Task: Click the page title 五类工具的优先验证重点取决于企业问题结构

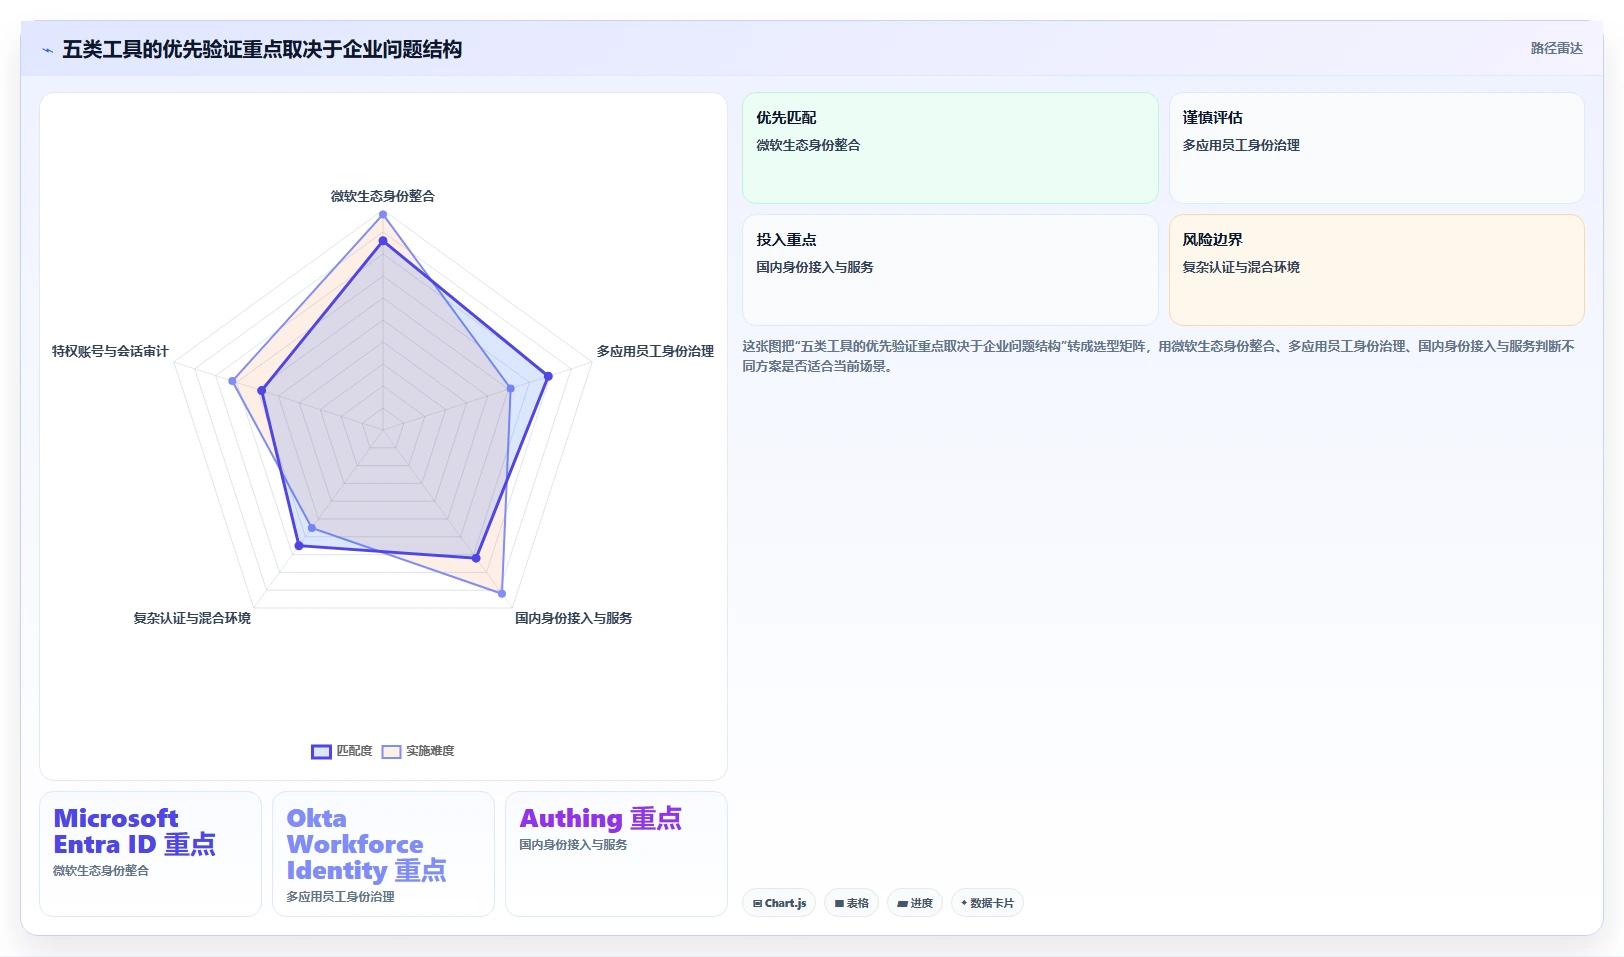Action: pyautogui.click(x=262, y=50)
